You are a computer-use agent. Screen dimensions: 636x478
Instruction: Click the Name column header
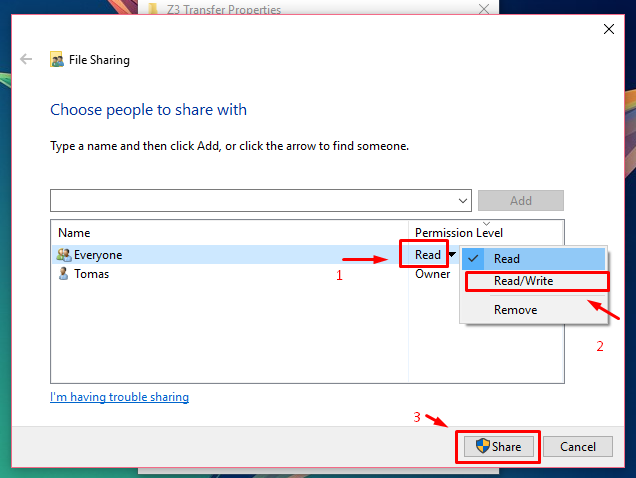pyautogui.click(x=74, y=233)
